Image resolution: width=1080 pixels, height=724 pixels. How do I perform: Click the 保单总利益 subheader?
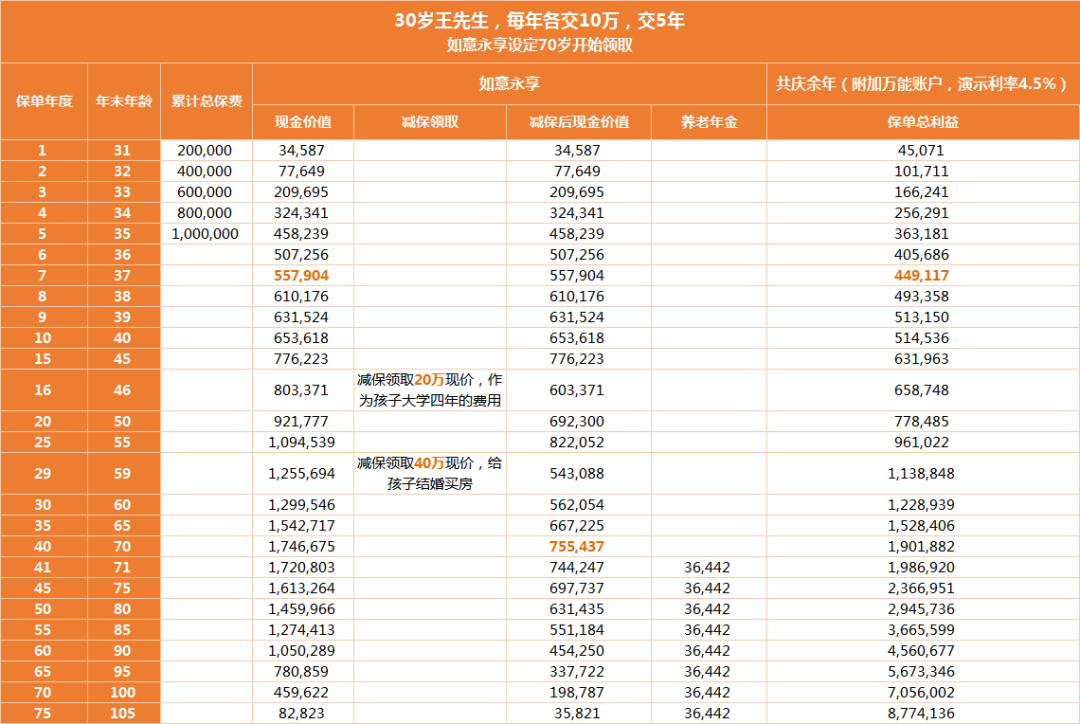921,121
